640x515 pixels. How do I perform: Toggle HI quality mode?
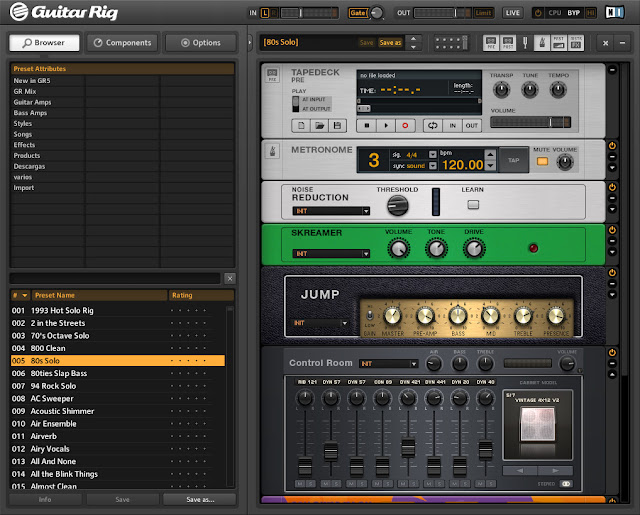590,13
